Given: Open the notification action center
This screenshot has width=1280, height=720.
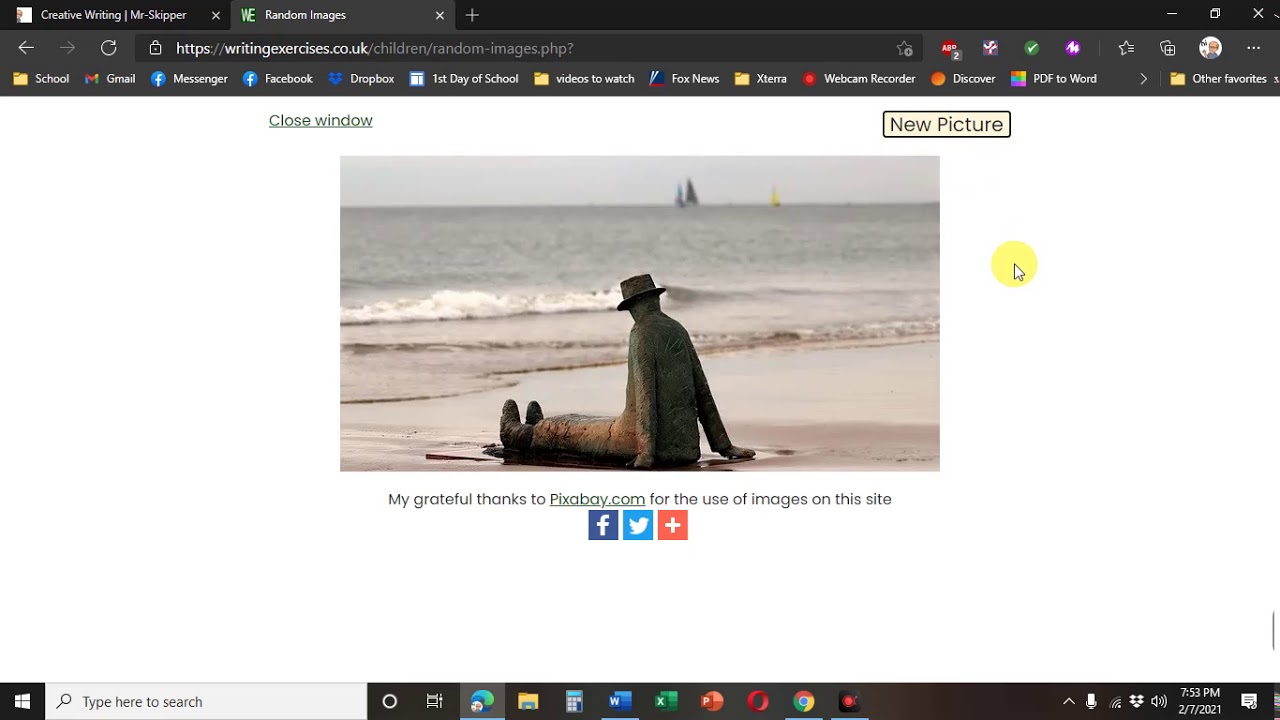Looking at the screenshot, I should click(1249, 701).
